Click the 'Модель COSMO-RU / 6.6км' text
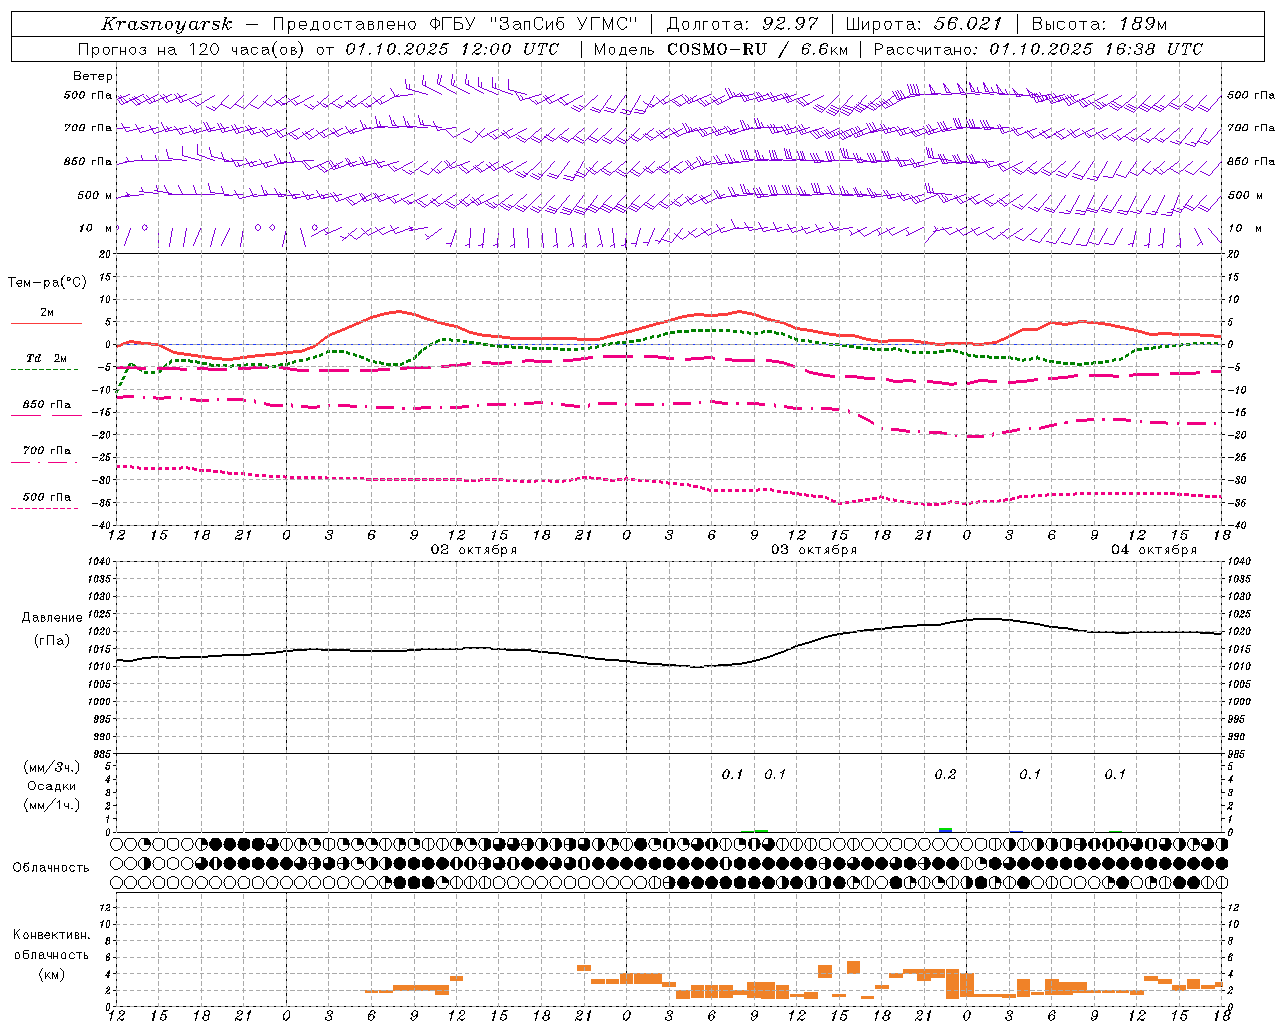1280x1024 pixels. [721, 49]
